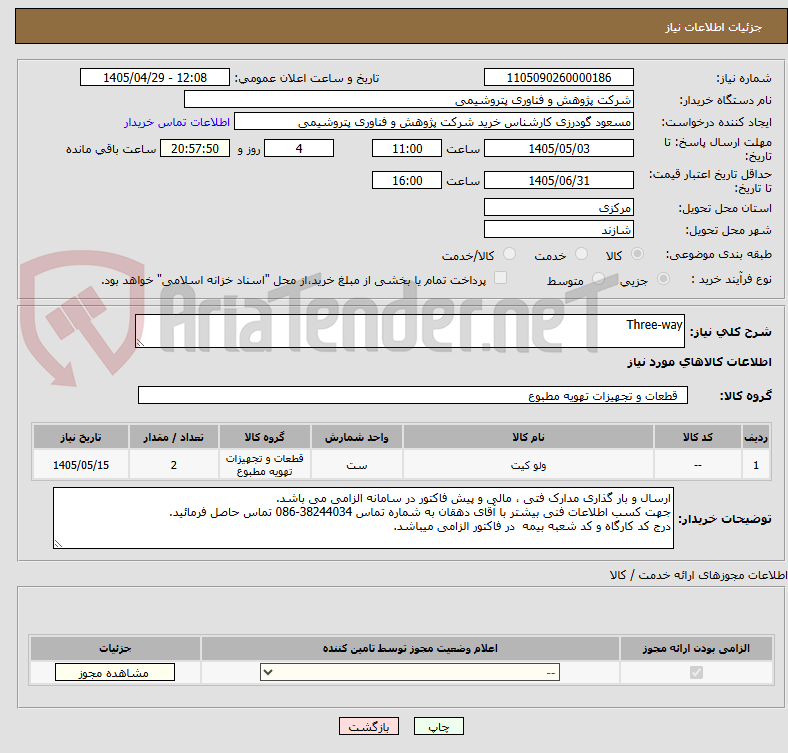Click the گروه کالا field
The width and height of the screenshot is (788, 753).
click(413, 396)
